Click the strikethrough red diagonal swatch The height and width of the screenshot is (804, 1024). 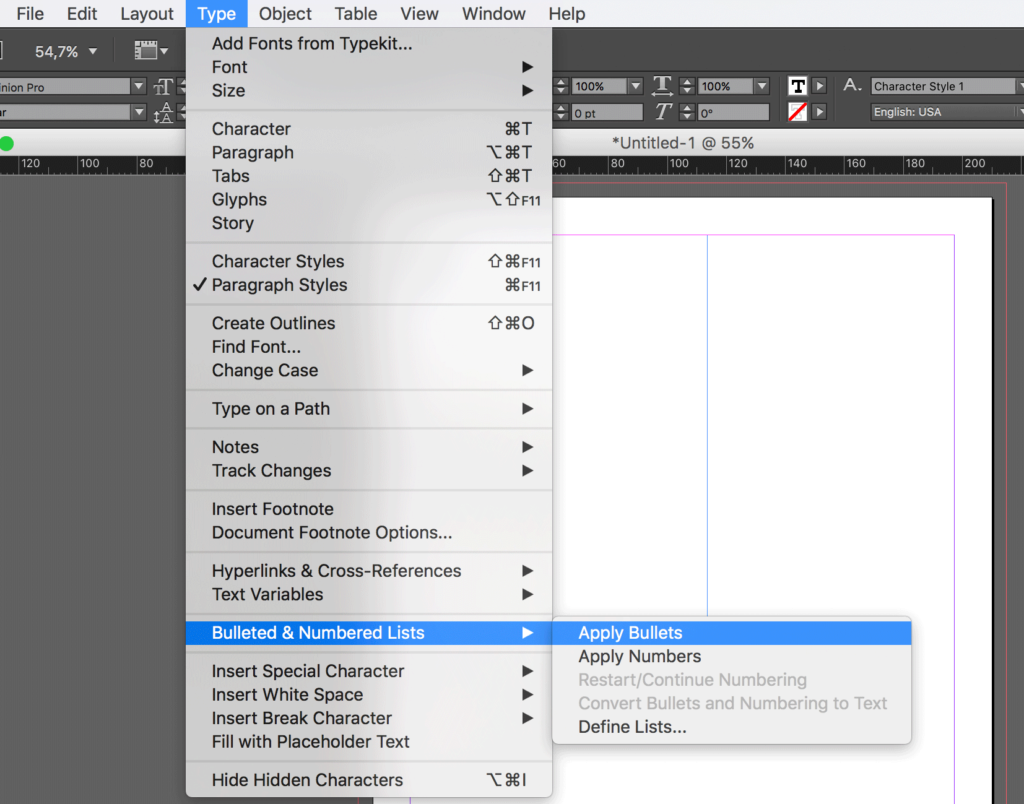(797, 110)
